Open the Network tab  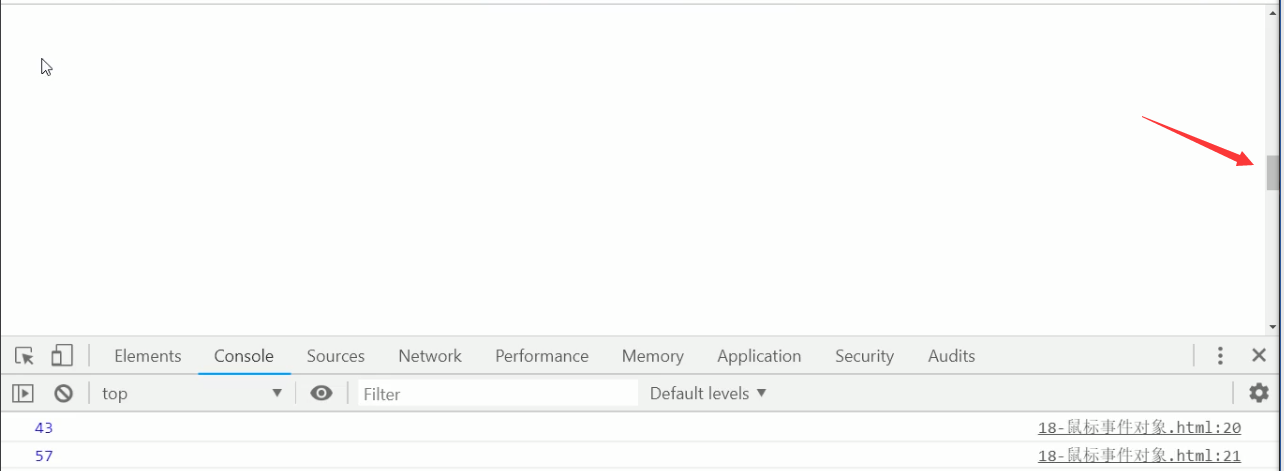tap(430, 356)
